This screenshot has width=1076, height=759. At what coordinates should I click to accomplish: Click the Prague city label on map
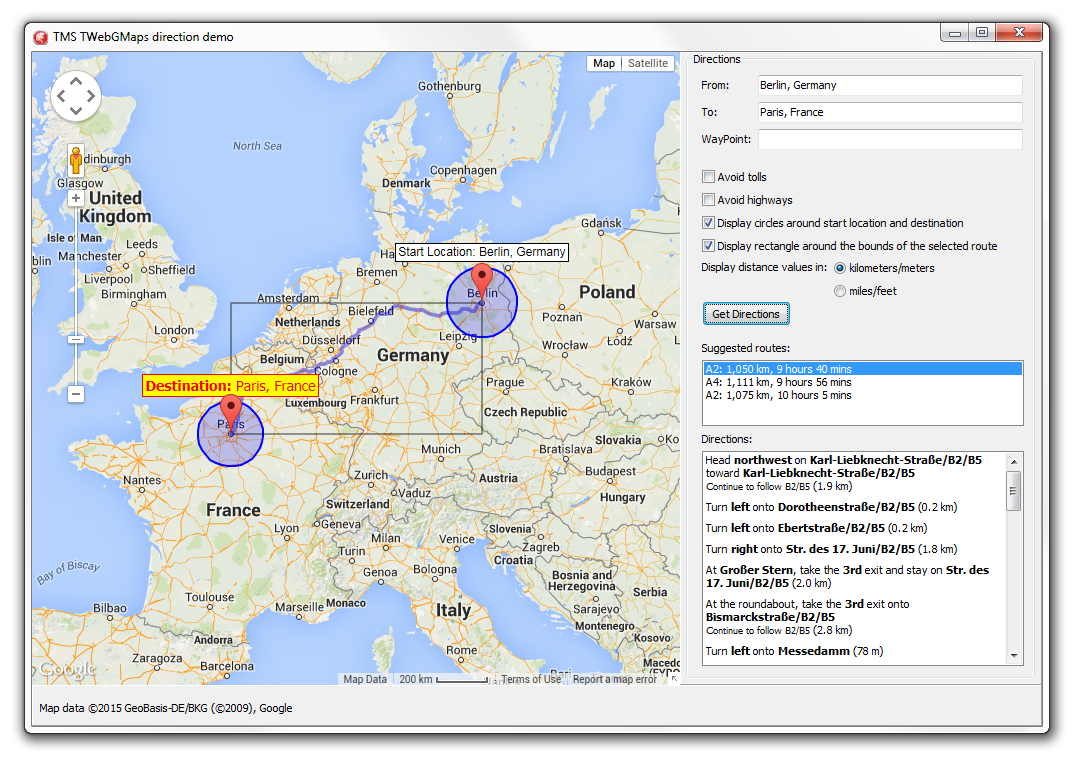[x=505, y=382]
